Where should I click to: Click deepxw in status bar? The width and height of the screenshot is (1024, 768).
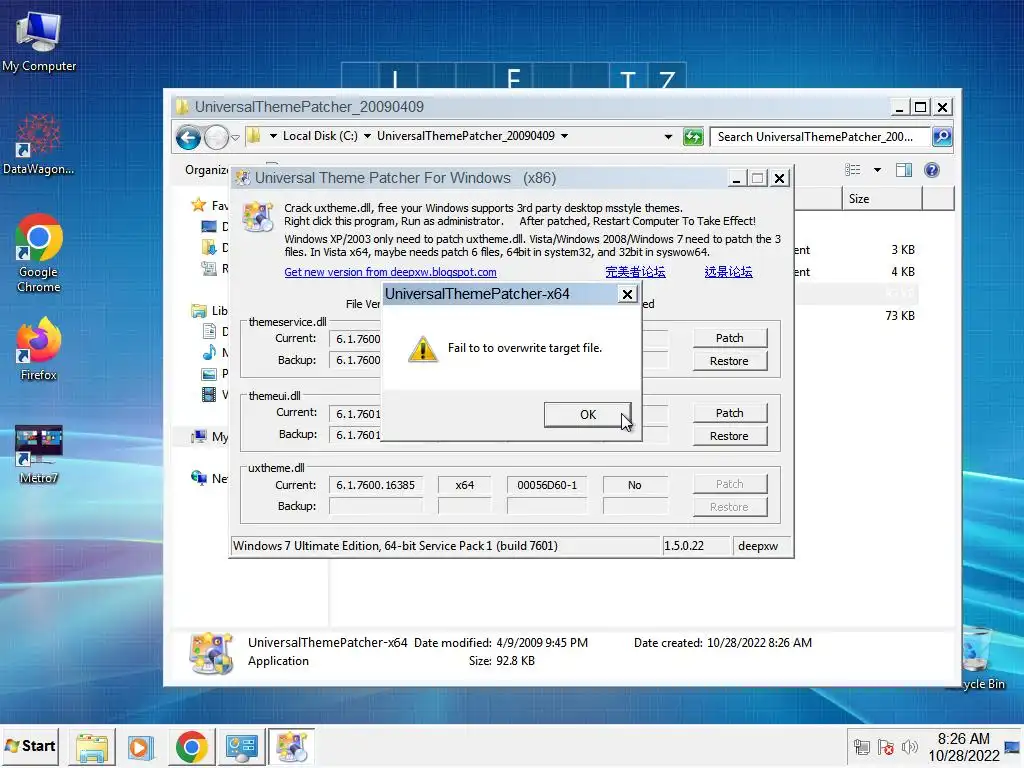[761, 546]
